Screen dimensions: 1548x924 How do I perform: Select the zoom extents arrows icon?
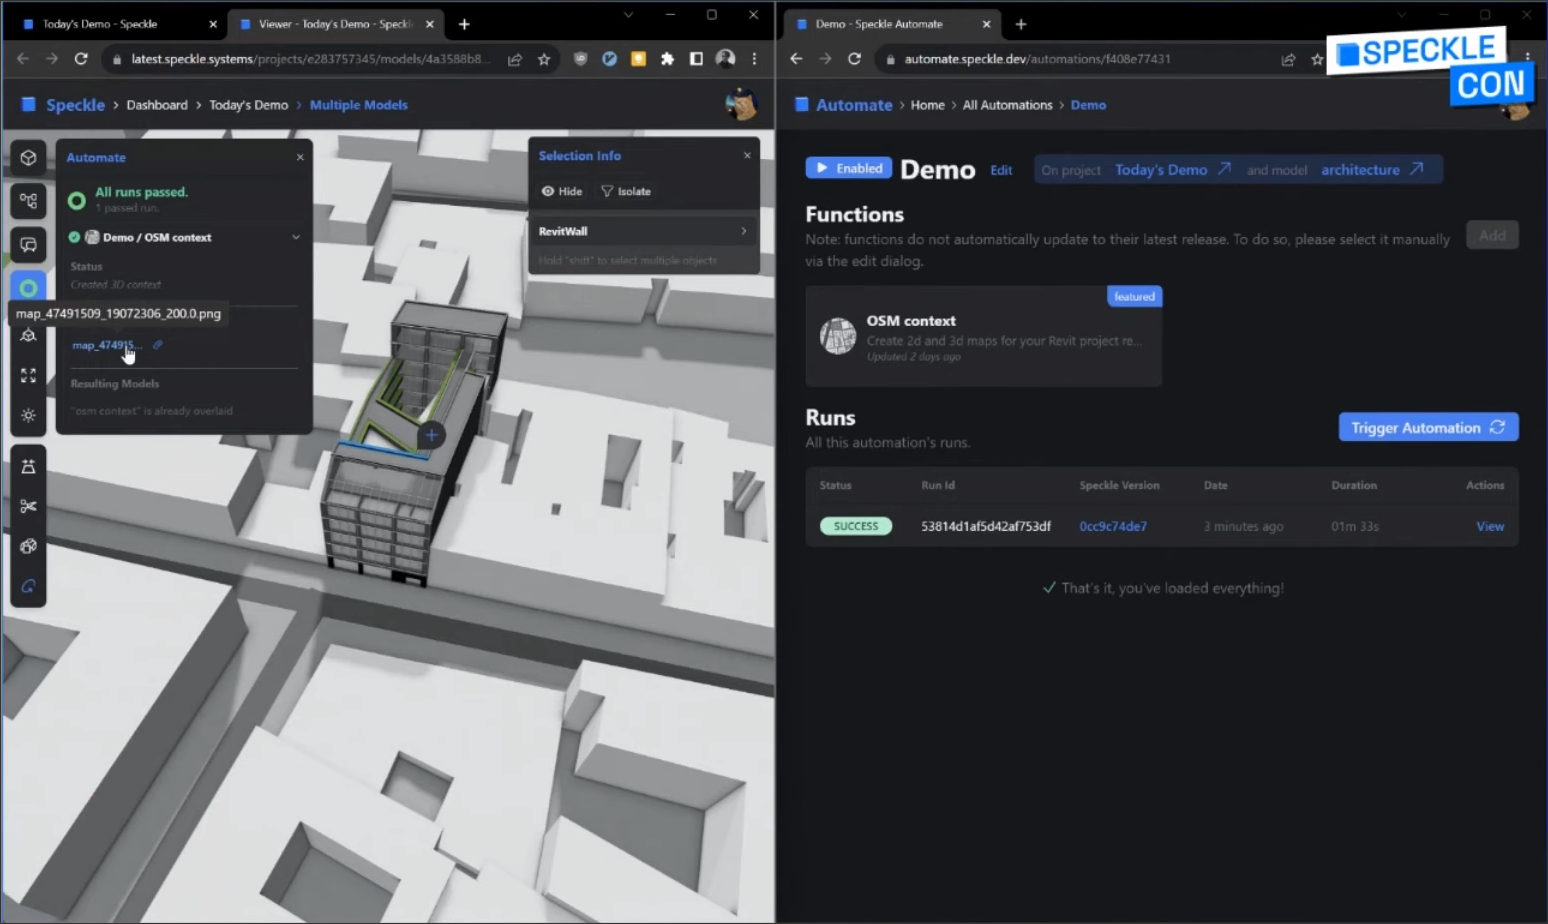pyautogui.click(x=28, y=375)
